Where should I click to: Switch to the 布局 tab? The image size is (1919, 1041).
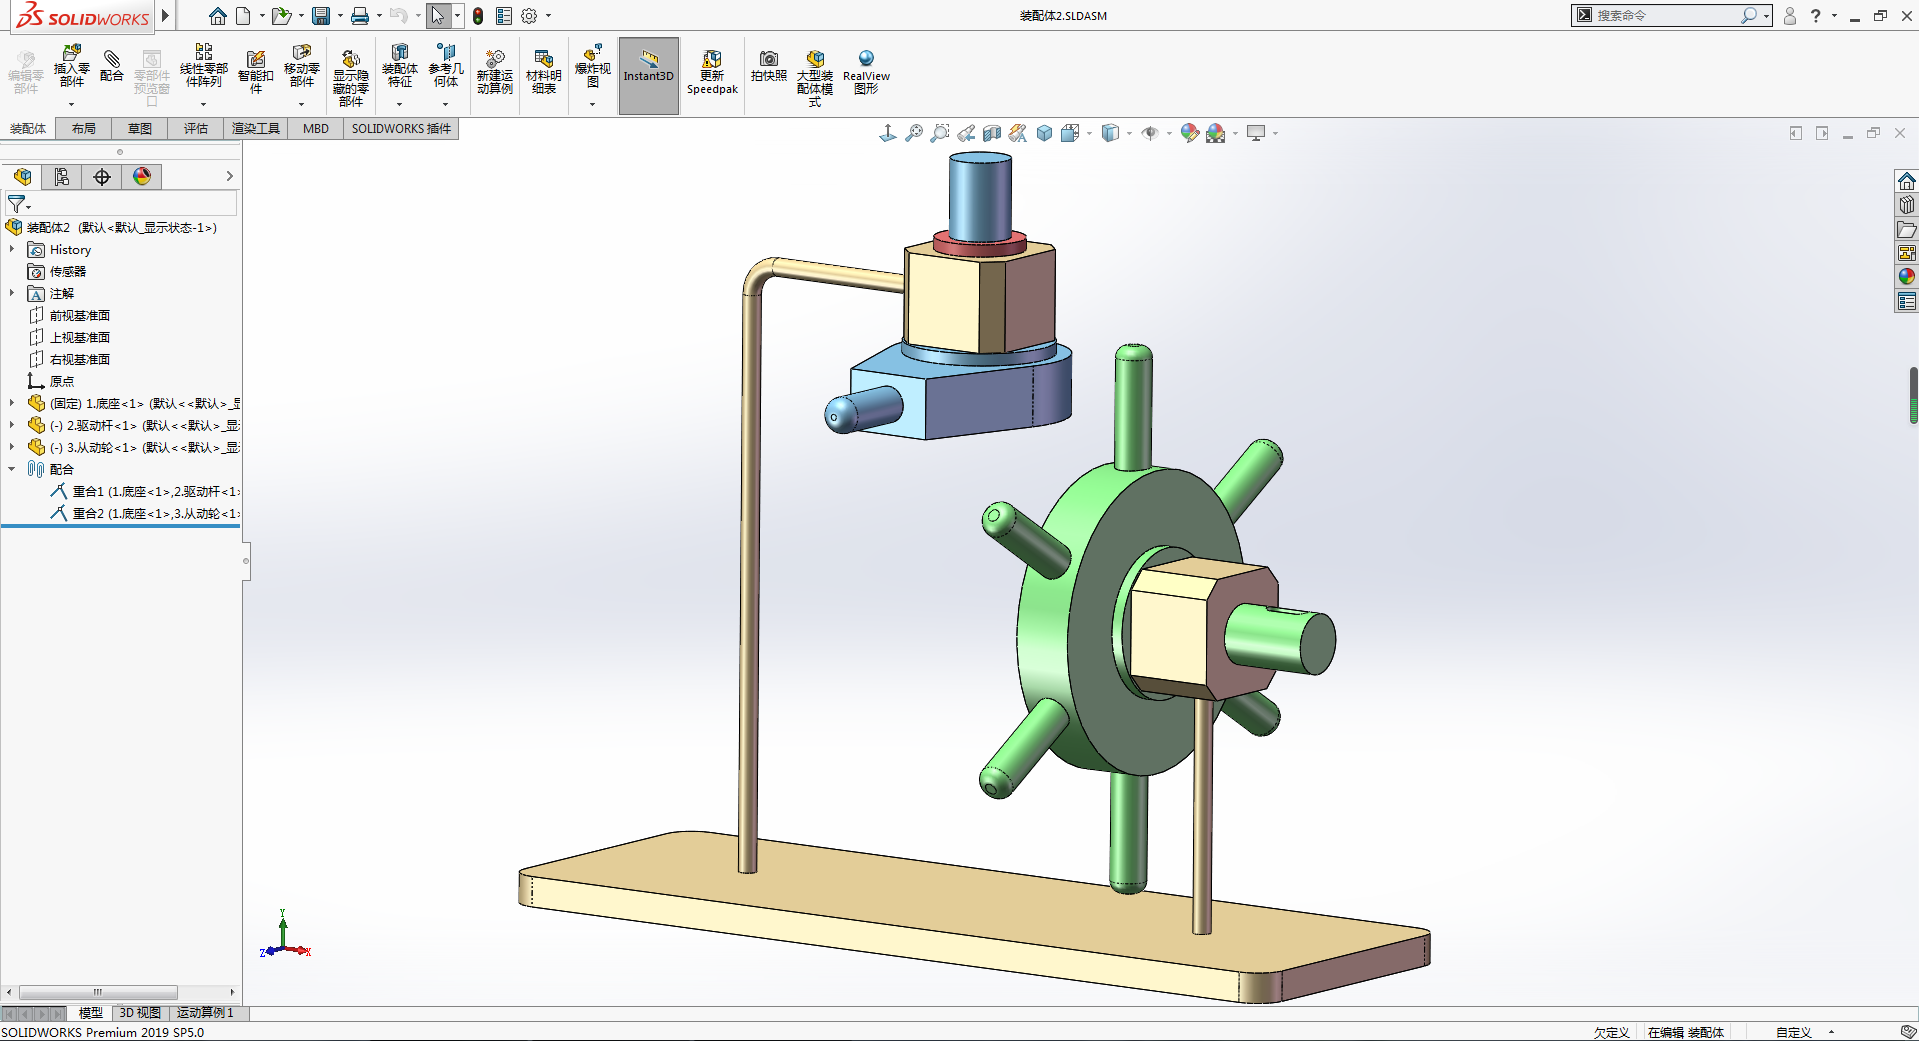pos(84,129)
